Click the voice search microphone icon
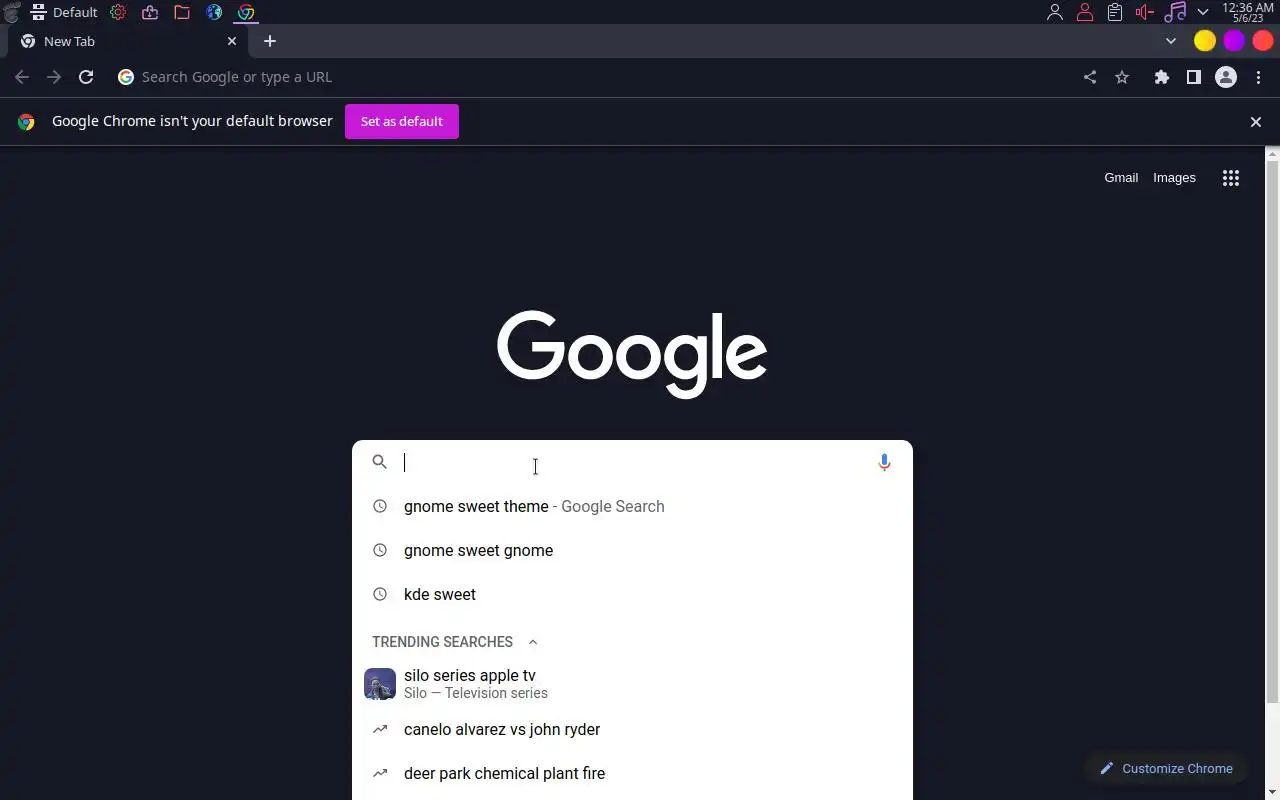 pyautogui.click(x=884, y=462)
